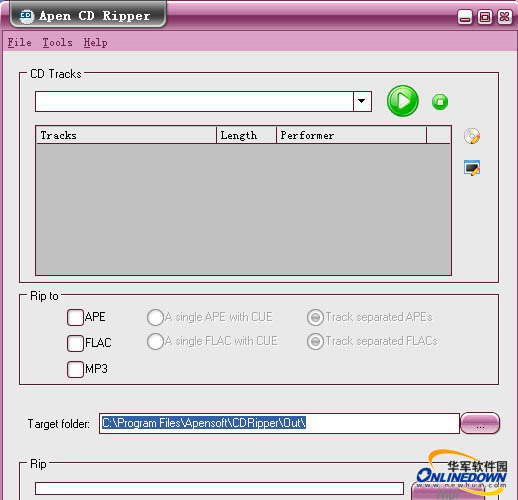Image resolution: width=518 pixels, height=500 pixels.
Task: Open the Tools menu
Action: pos(57,43)
